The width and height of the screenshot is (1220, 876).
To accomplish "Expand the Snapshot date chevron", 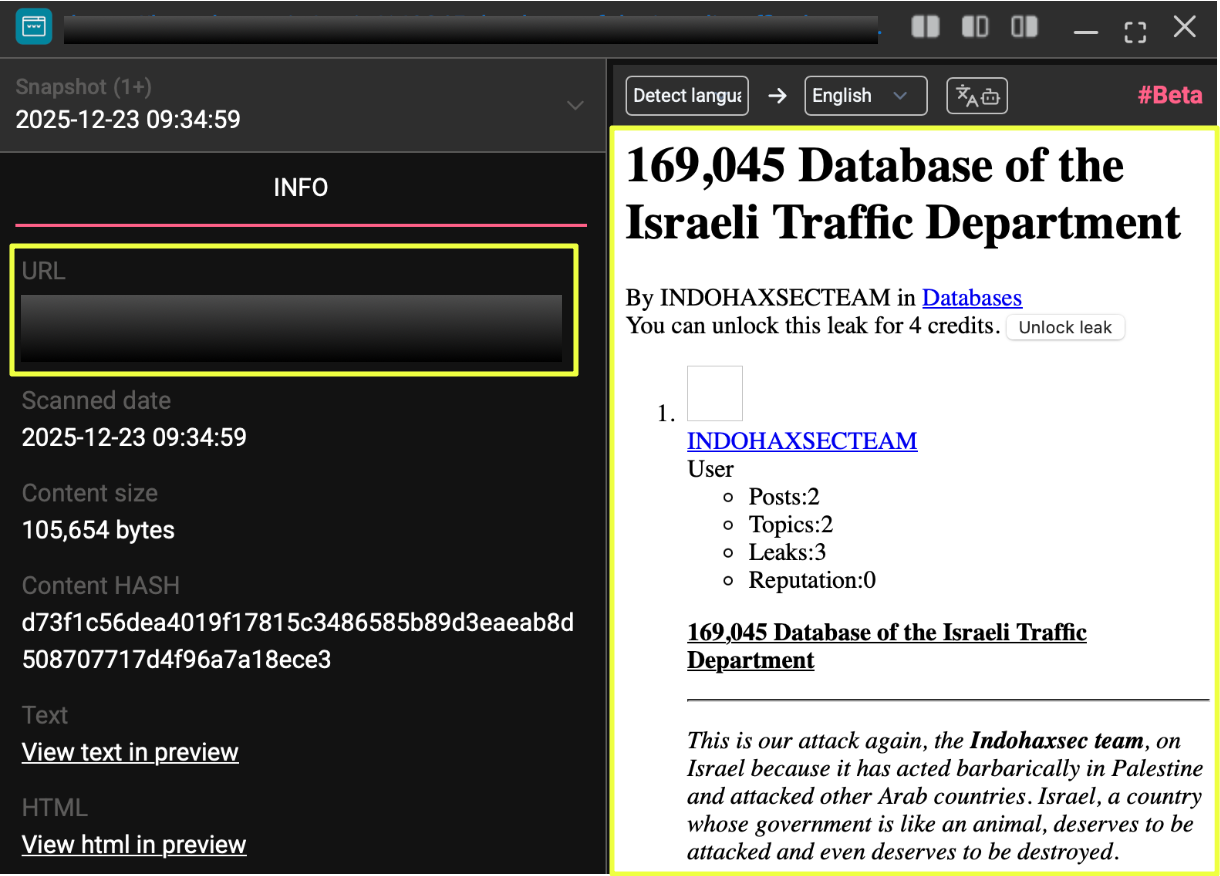I will [x=575, y=105].
